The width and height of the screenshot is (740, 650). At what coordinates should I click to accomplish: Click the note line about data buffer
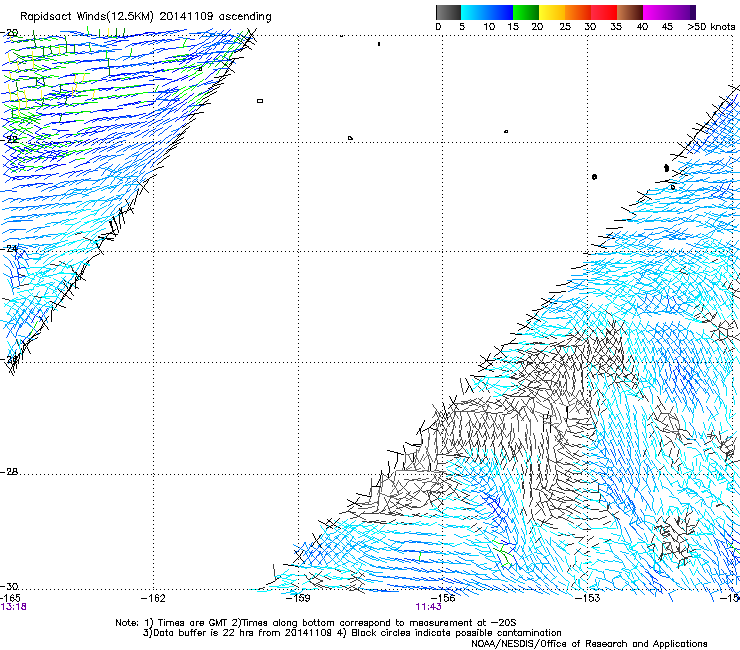point(352,633)
